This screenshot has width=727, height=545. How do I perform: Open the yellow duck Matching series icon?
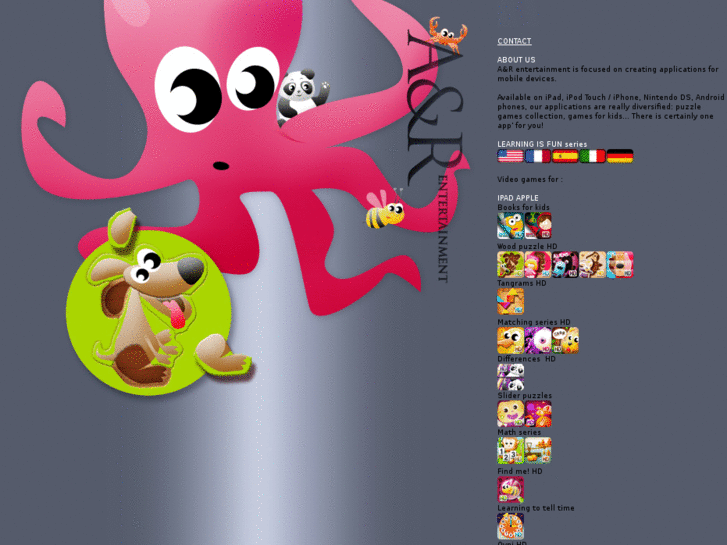pos(510,340)
